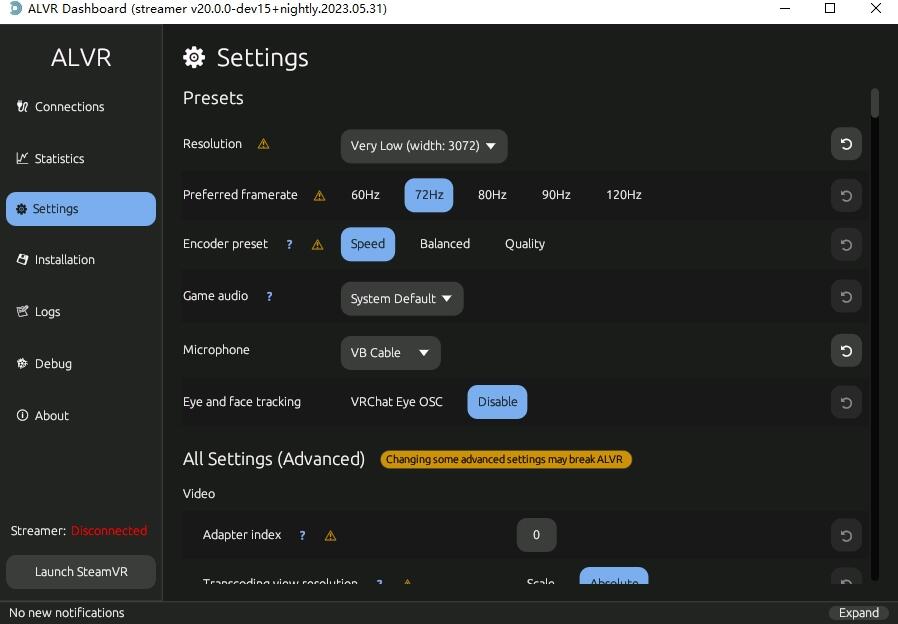
Task: Reset the Game audio setting
Action: (846, 297)
